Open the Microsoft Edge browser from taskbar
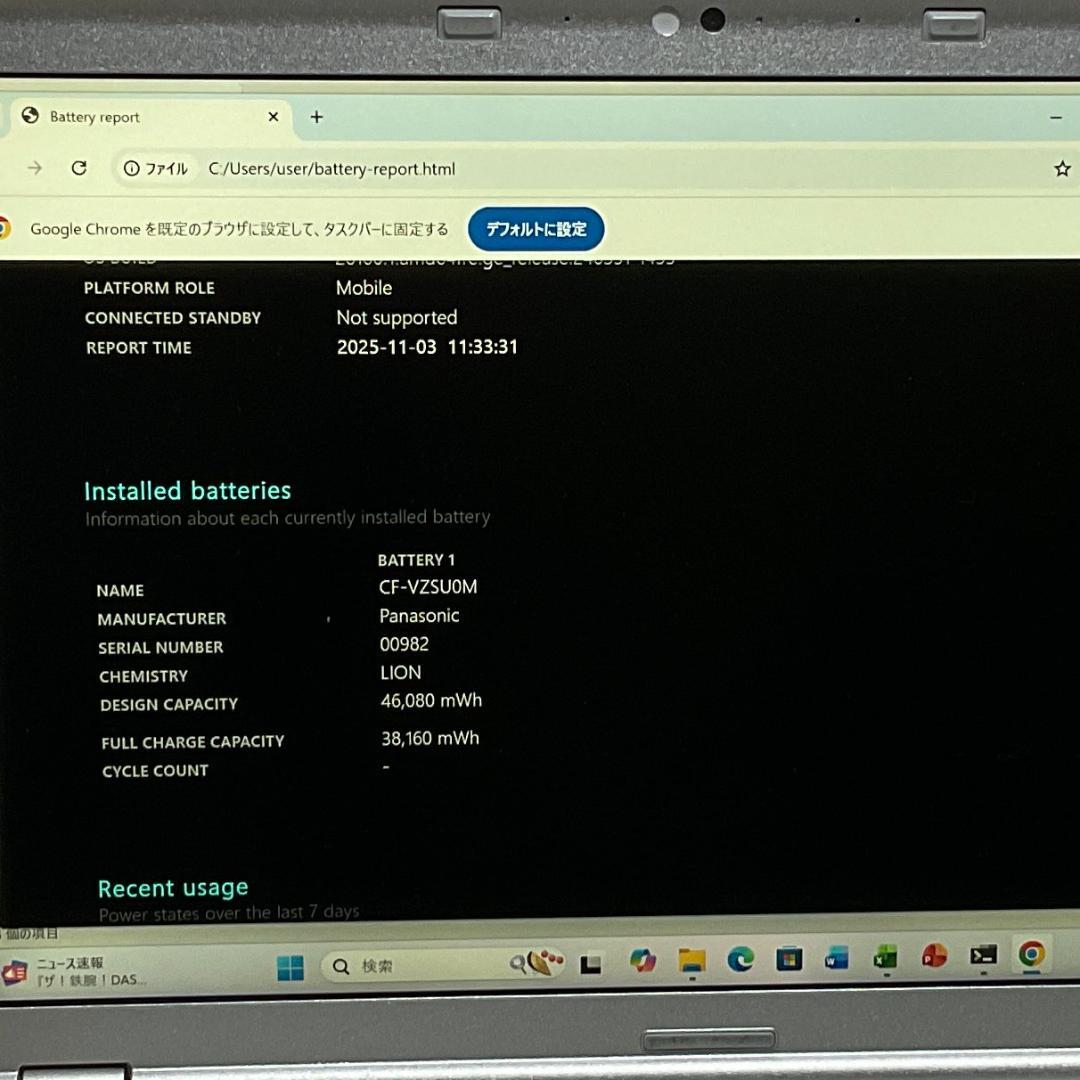1080x1080 pixels. tap(742, 965)
